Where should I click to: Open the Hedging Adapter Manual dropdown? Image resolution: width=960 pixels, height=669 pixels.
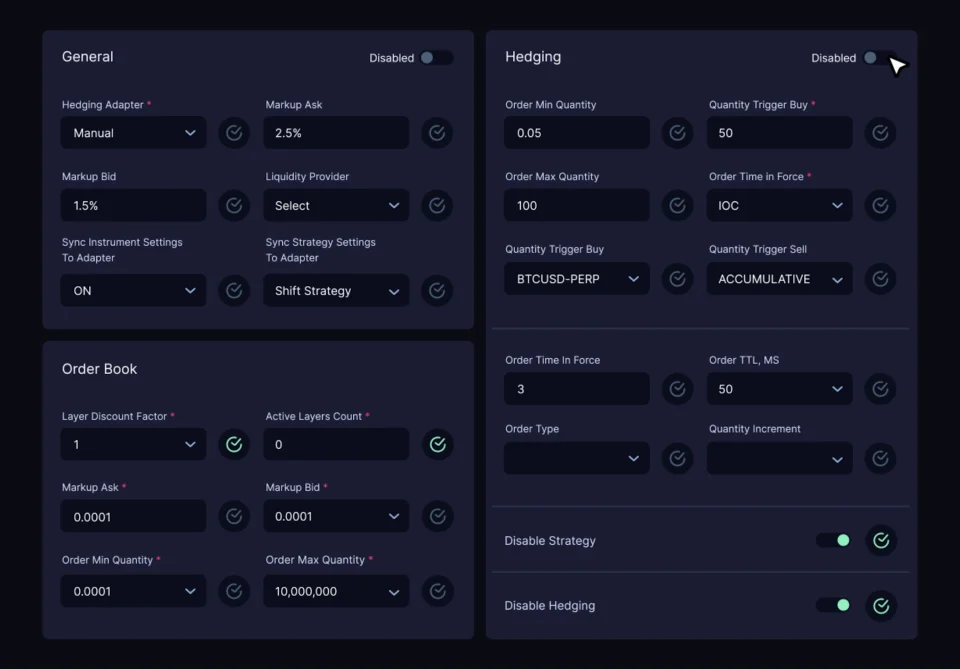pyautogui.click(x=134, y=133)
